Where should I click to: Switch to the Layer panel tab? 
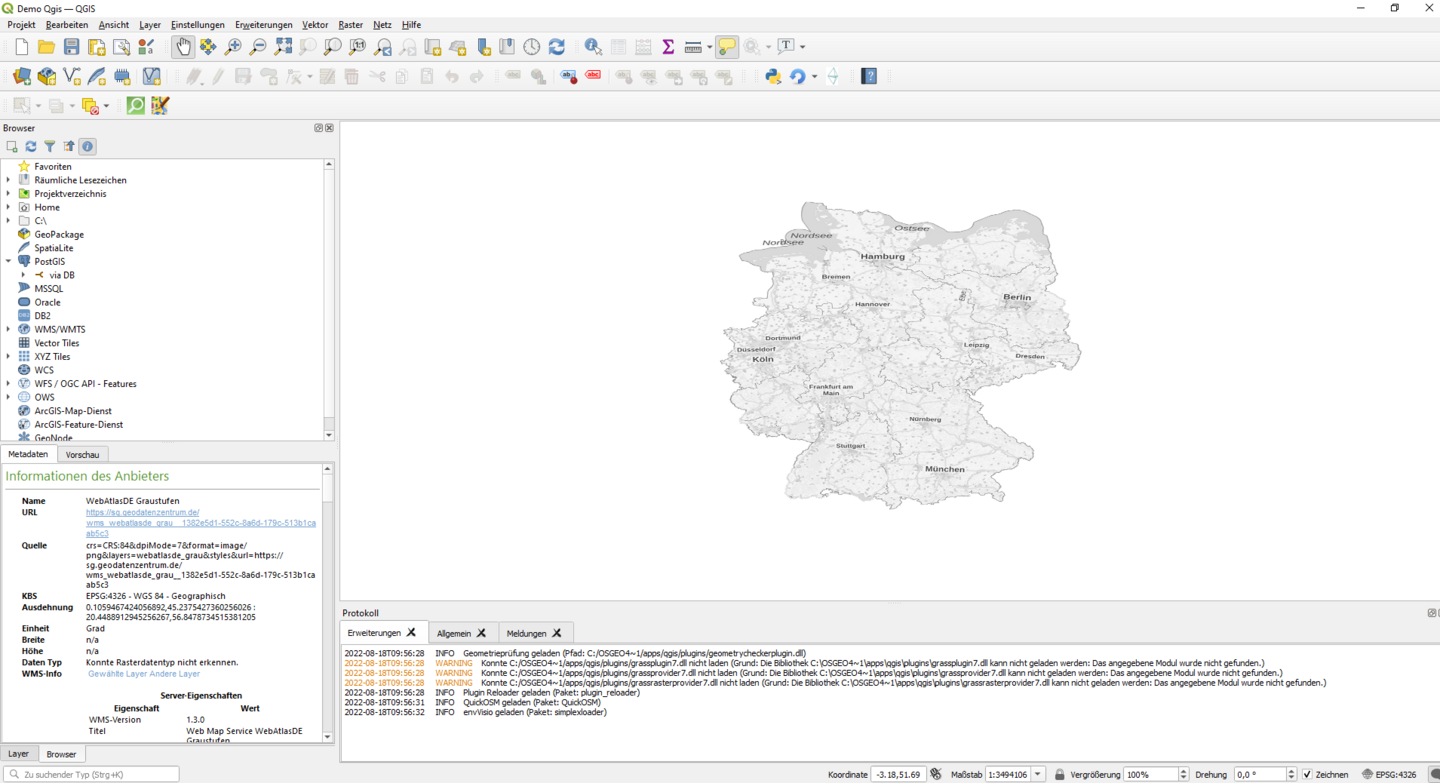pos(18,754)
